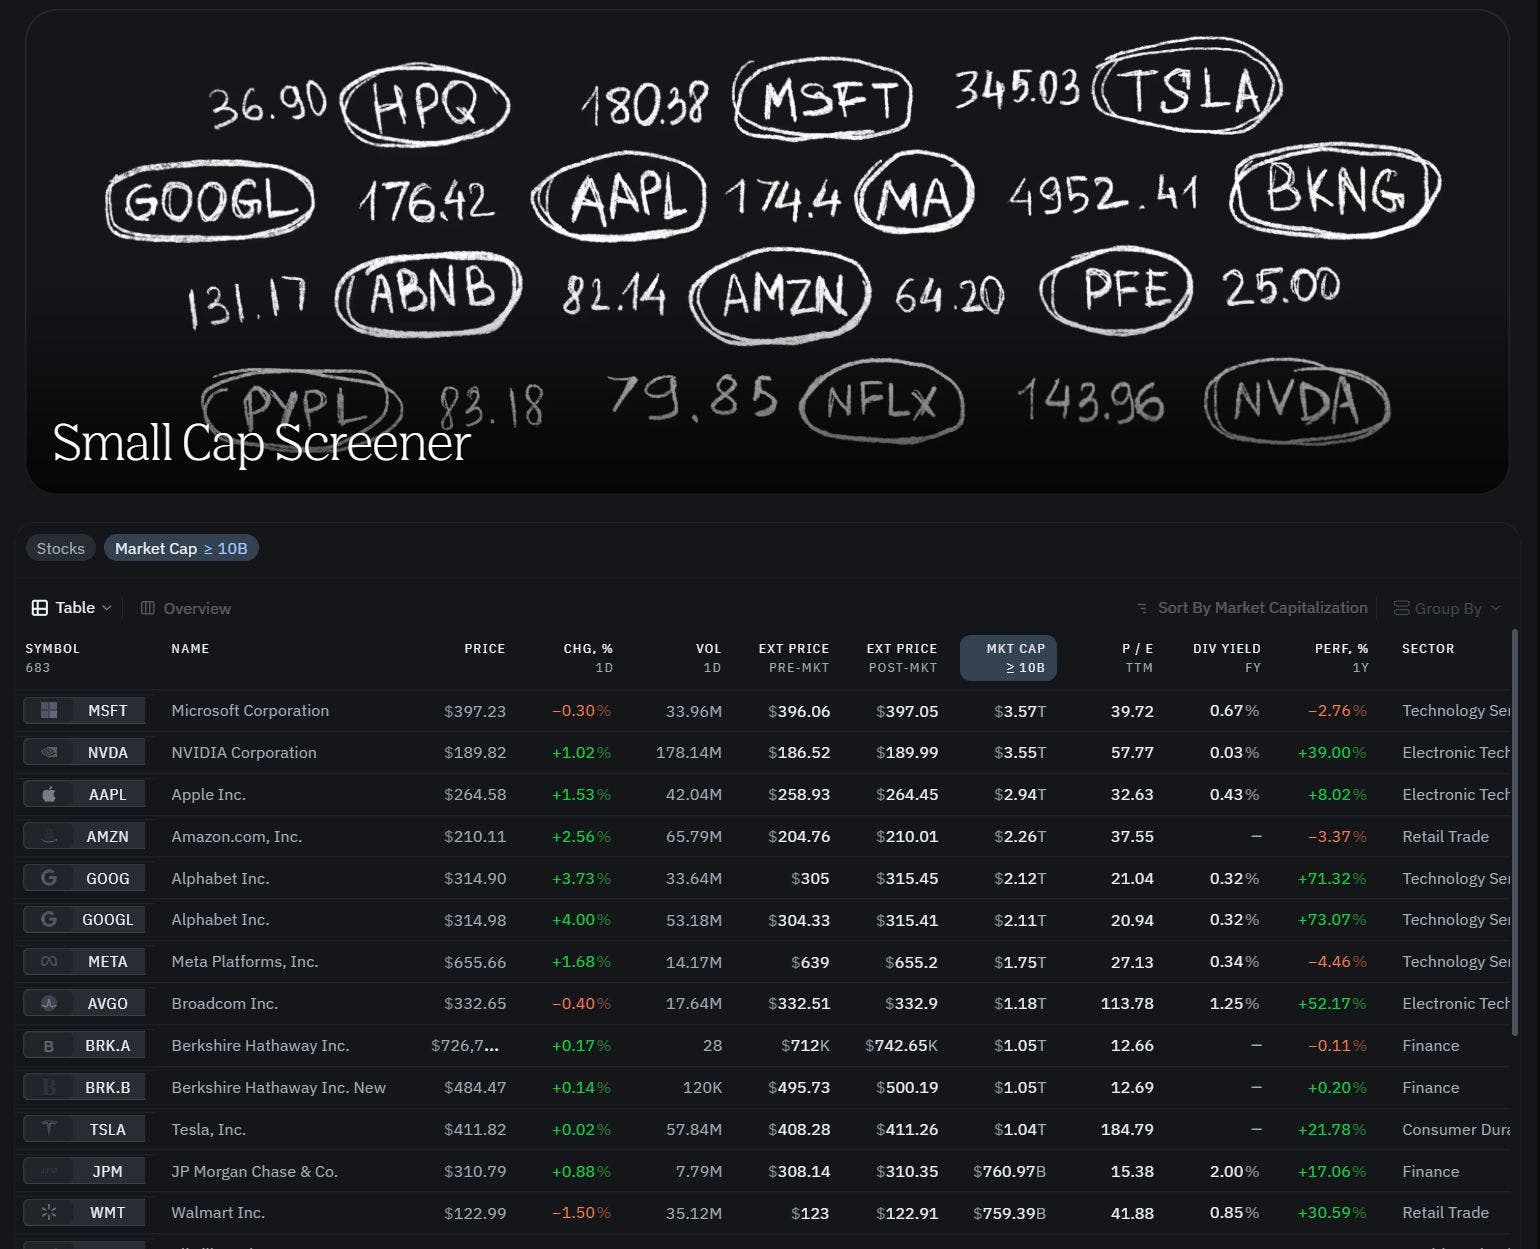This screenshot has width=1540, height=1249.
Task: Click the Meta infinity logo icon
Action: [49, 961]
